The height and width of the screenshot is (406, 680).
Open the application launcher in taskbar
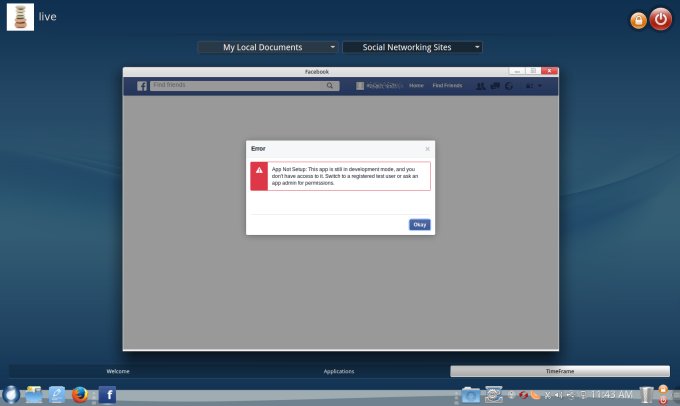11,395
